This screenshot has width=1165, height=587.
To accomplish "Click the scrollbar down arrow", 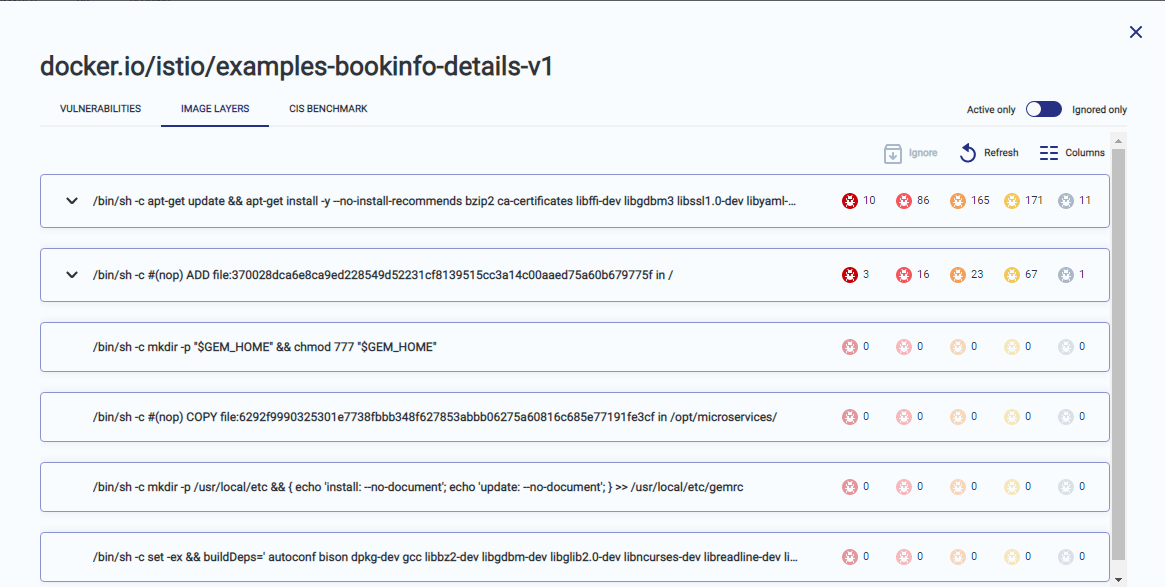I will pyautogui.click(x=1118, y=580).
